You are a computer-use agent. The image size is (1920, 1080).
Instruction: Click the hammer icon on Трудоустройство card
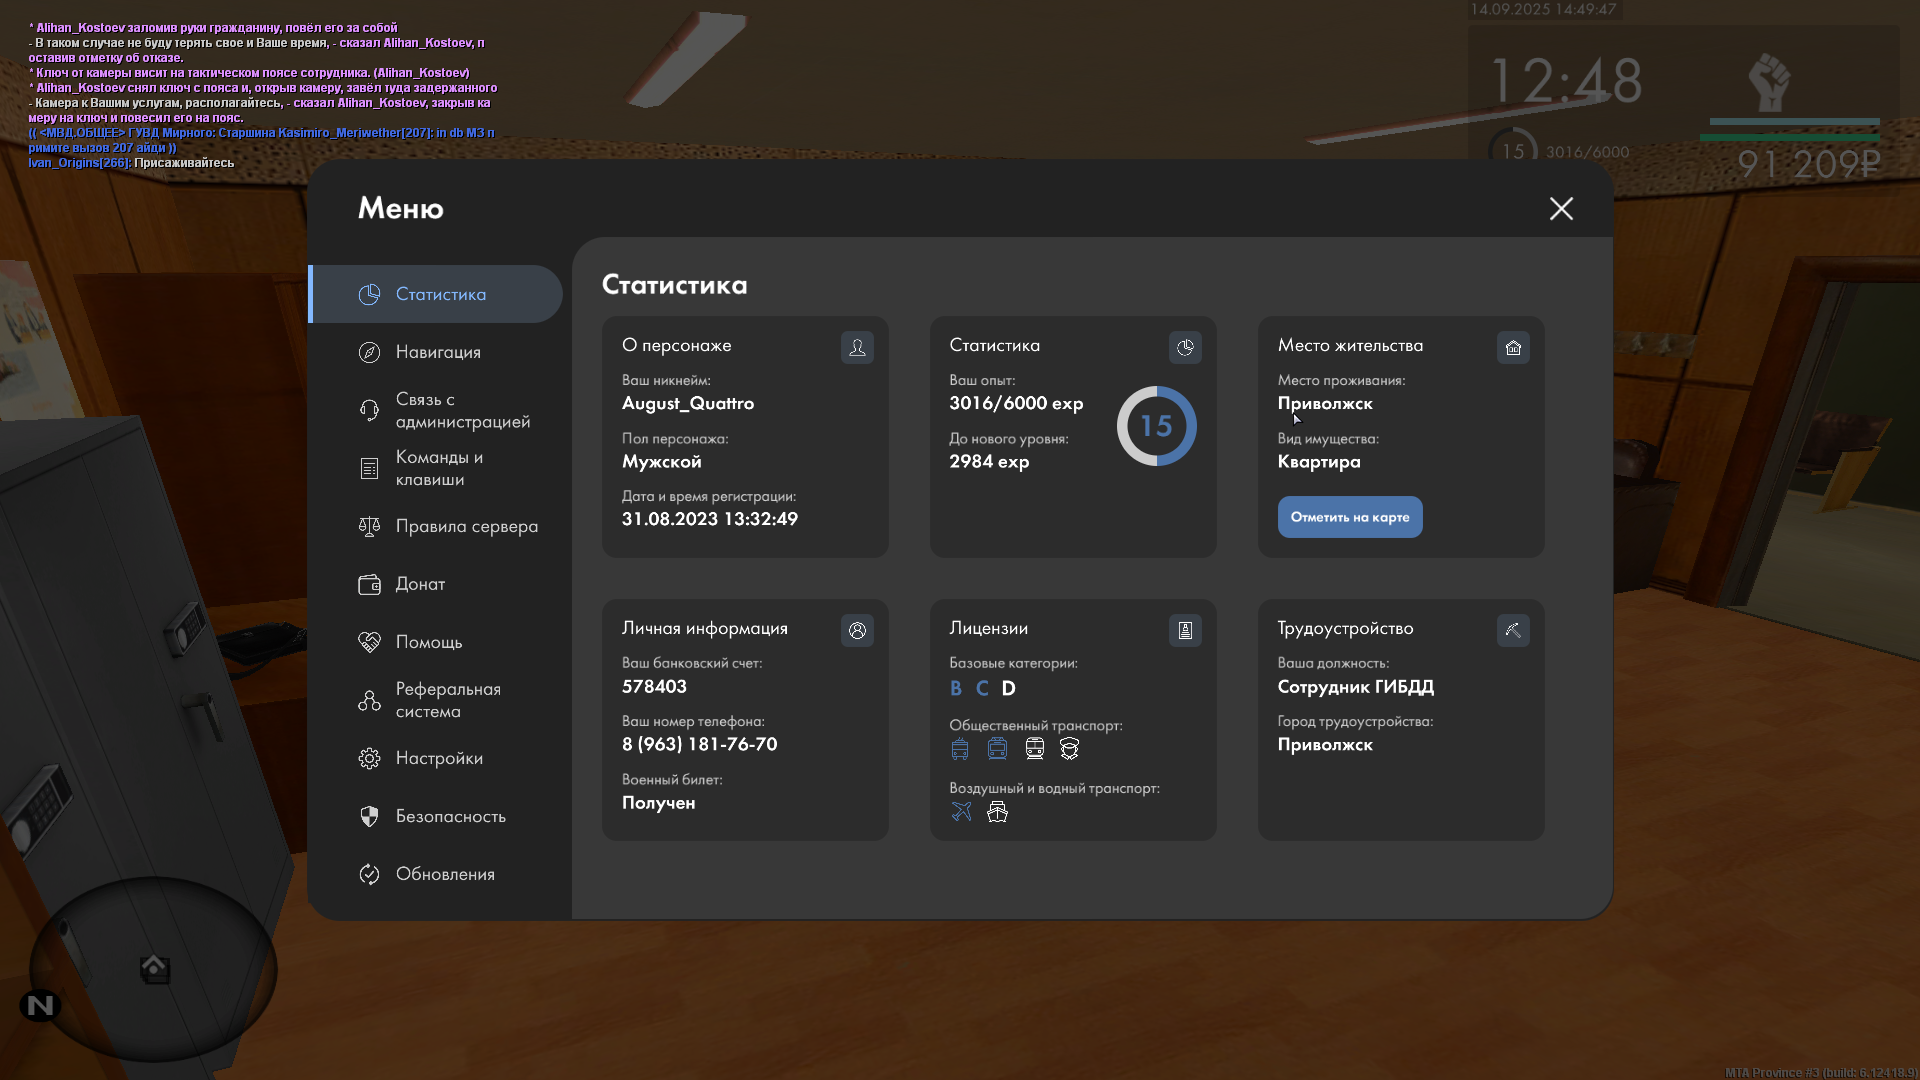click(1513, 630)
